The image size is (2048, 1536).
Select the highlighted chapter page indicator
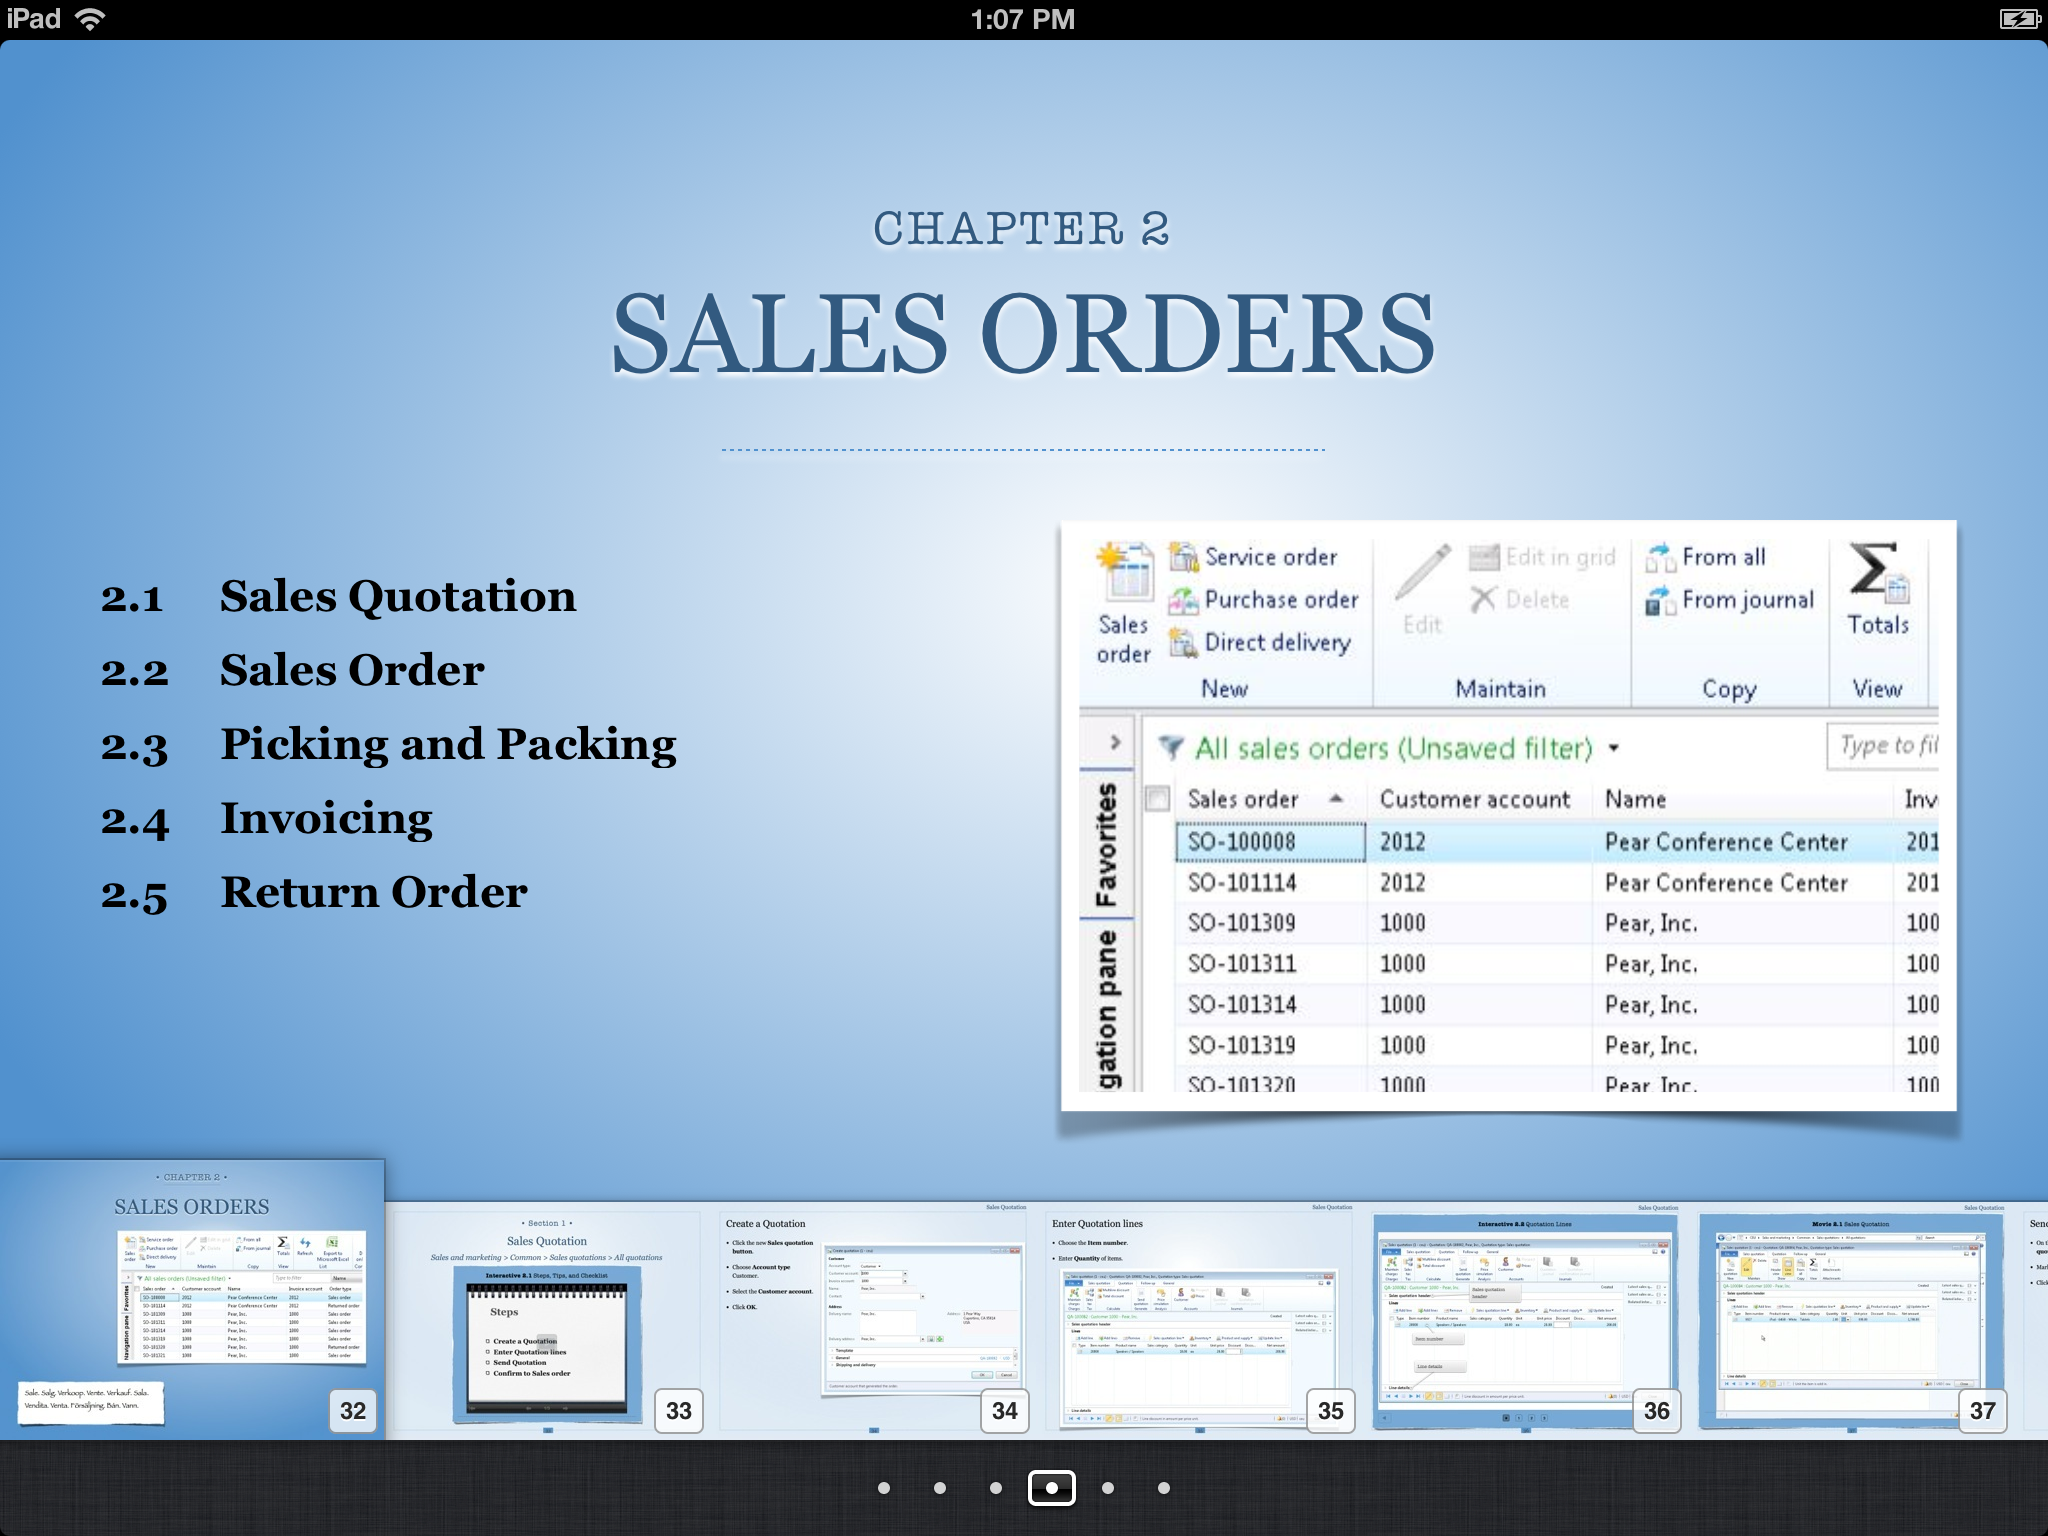pos(1051,1488)
